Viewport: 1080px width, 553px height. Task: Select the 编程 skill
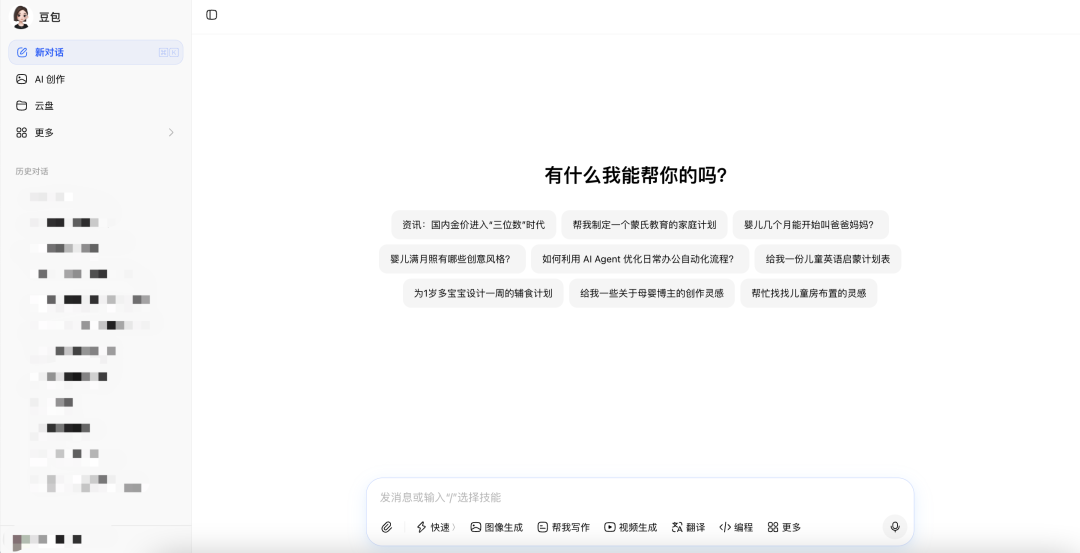[736, 528]
